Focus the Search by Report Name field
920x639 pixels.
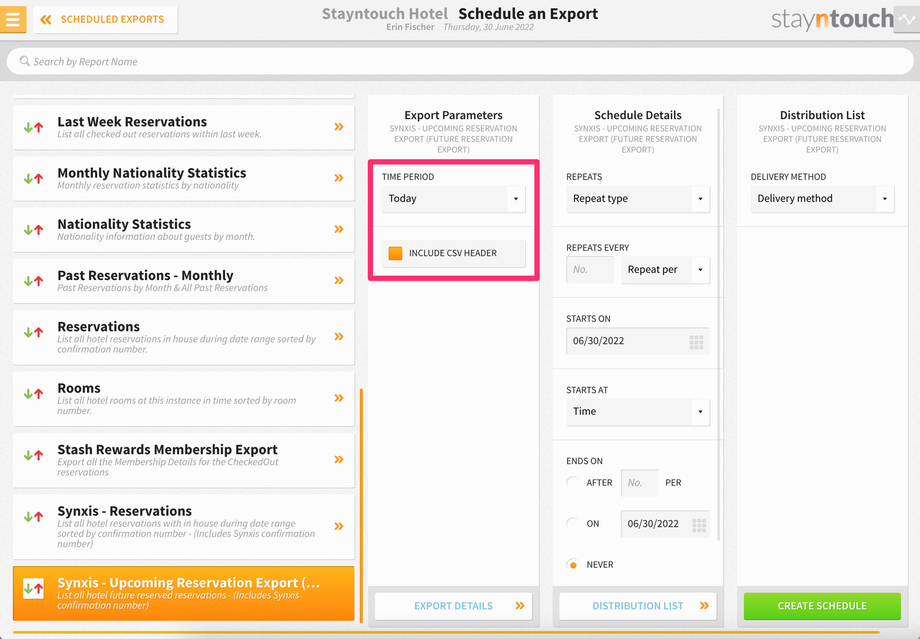[x=460, y=62]
